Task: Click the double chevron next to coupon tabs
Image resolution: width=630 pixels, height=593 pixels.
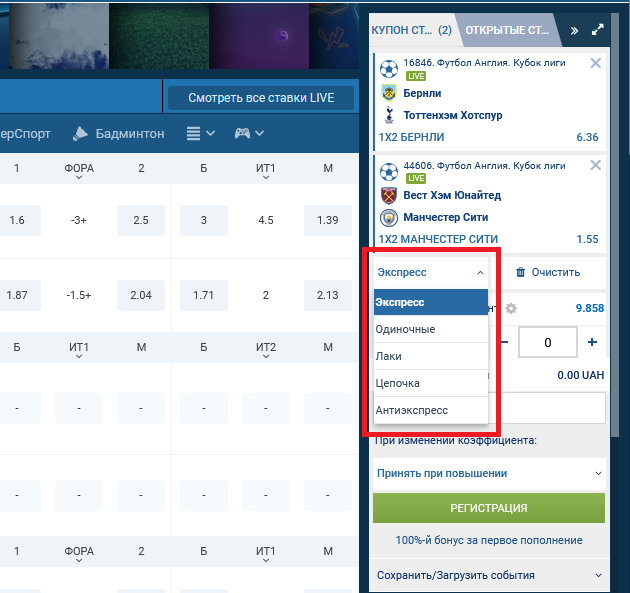Action: coord(575,30)
